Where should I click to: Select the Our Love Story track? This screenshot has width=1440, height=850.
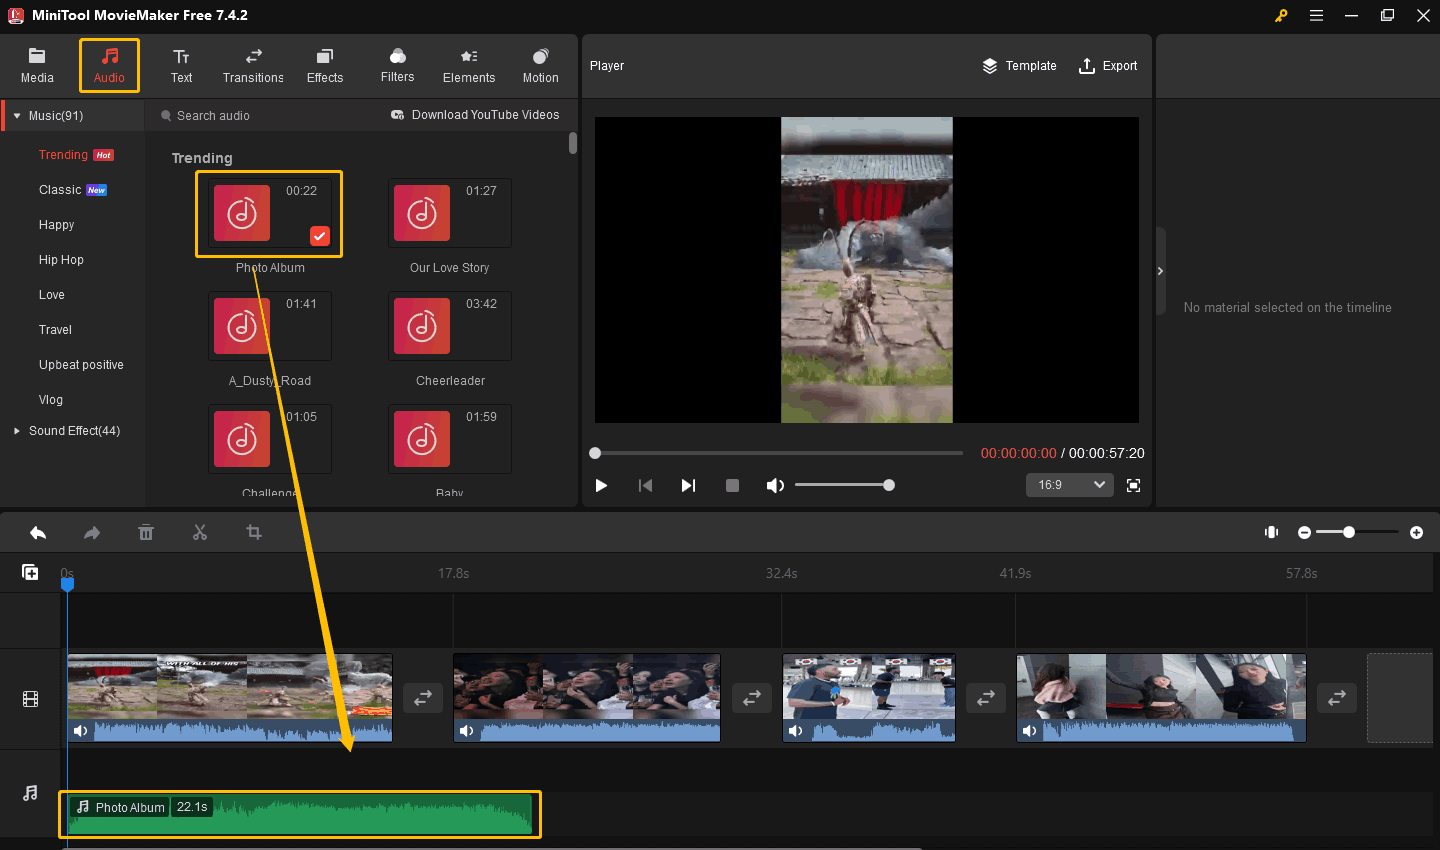pos(450,213)
